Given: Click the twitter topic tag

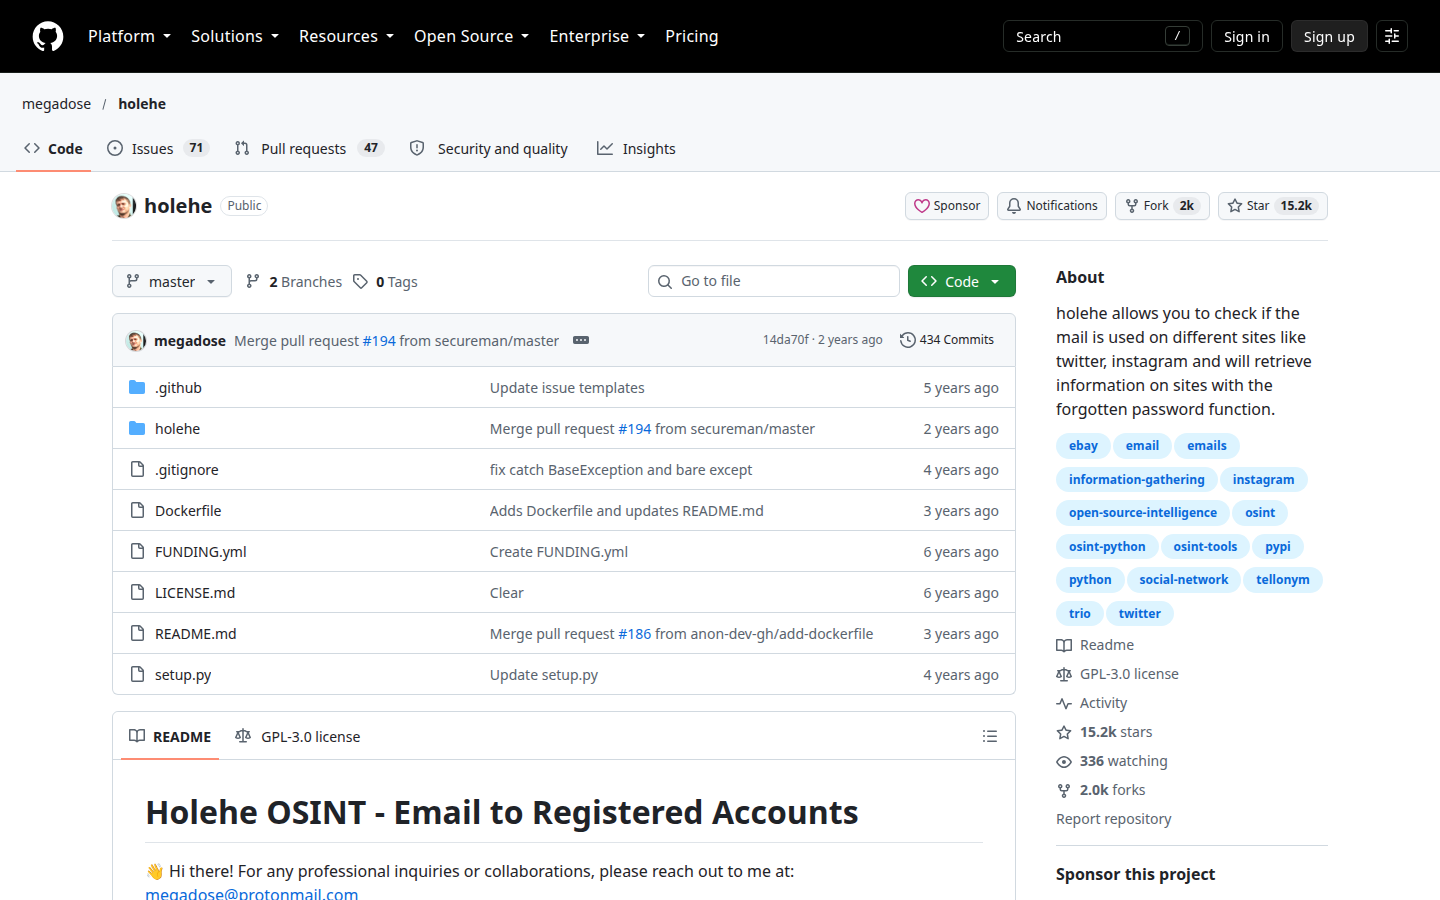Looking at the screenshot, I should pyautogui.click(x=1140, y=614).
